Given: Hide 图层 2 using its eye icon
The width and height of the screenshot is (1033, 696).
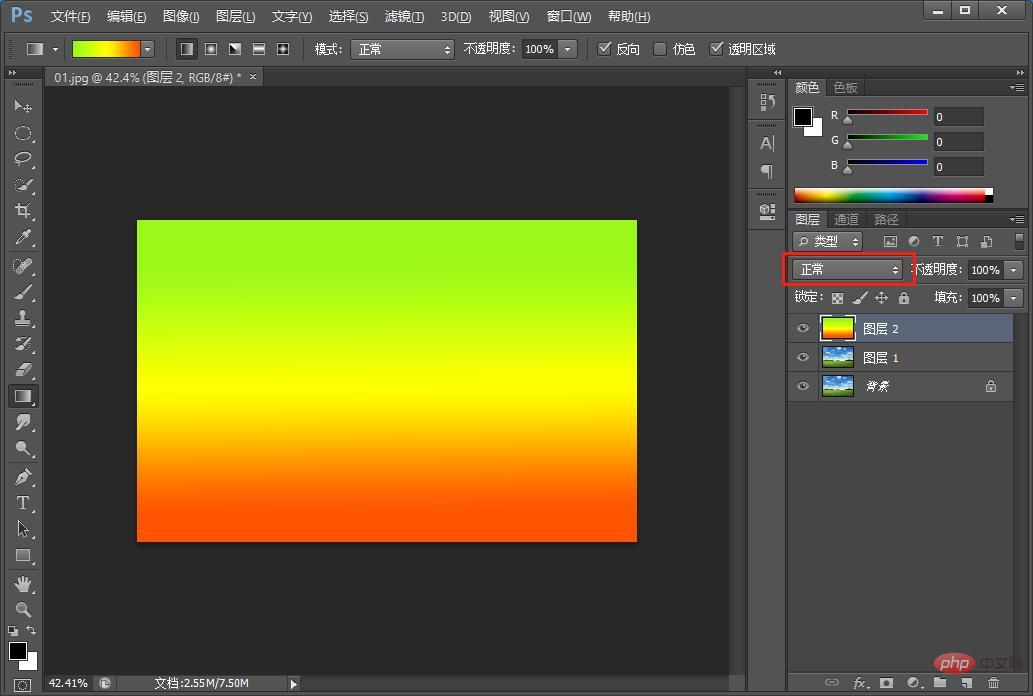Looking at the screenshot, I should (x=802, y=328).
